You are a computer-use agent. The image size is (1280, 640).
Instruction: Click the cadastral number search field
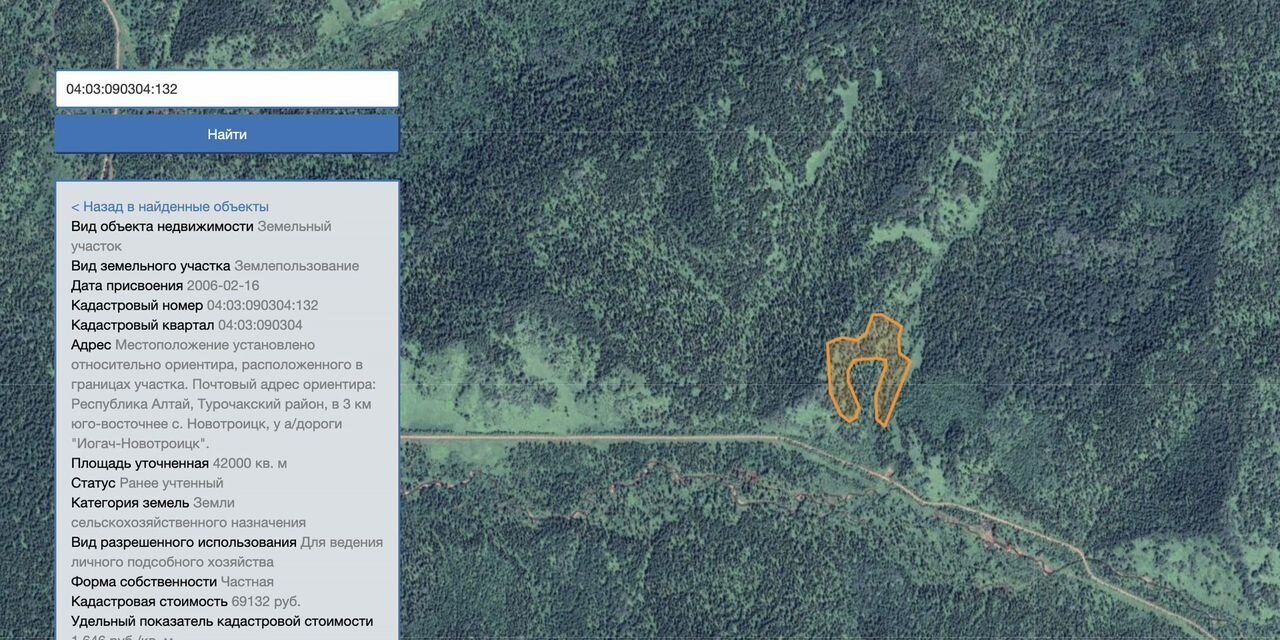coord(226,89)
